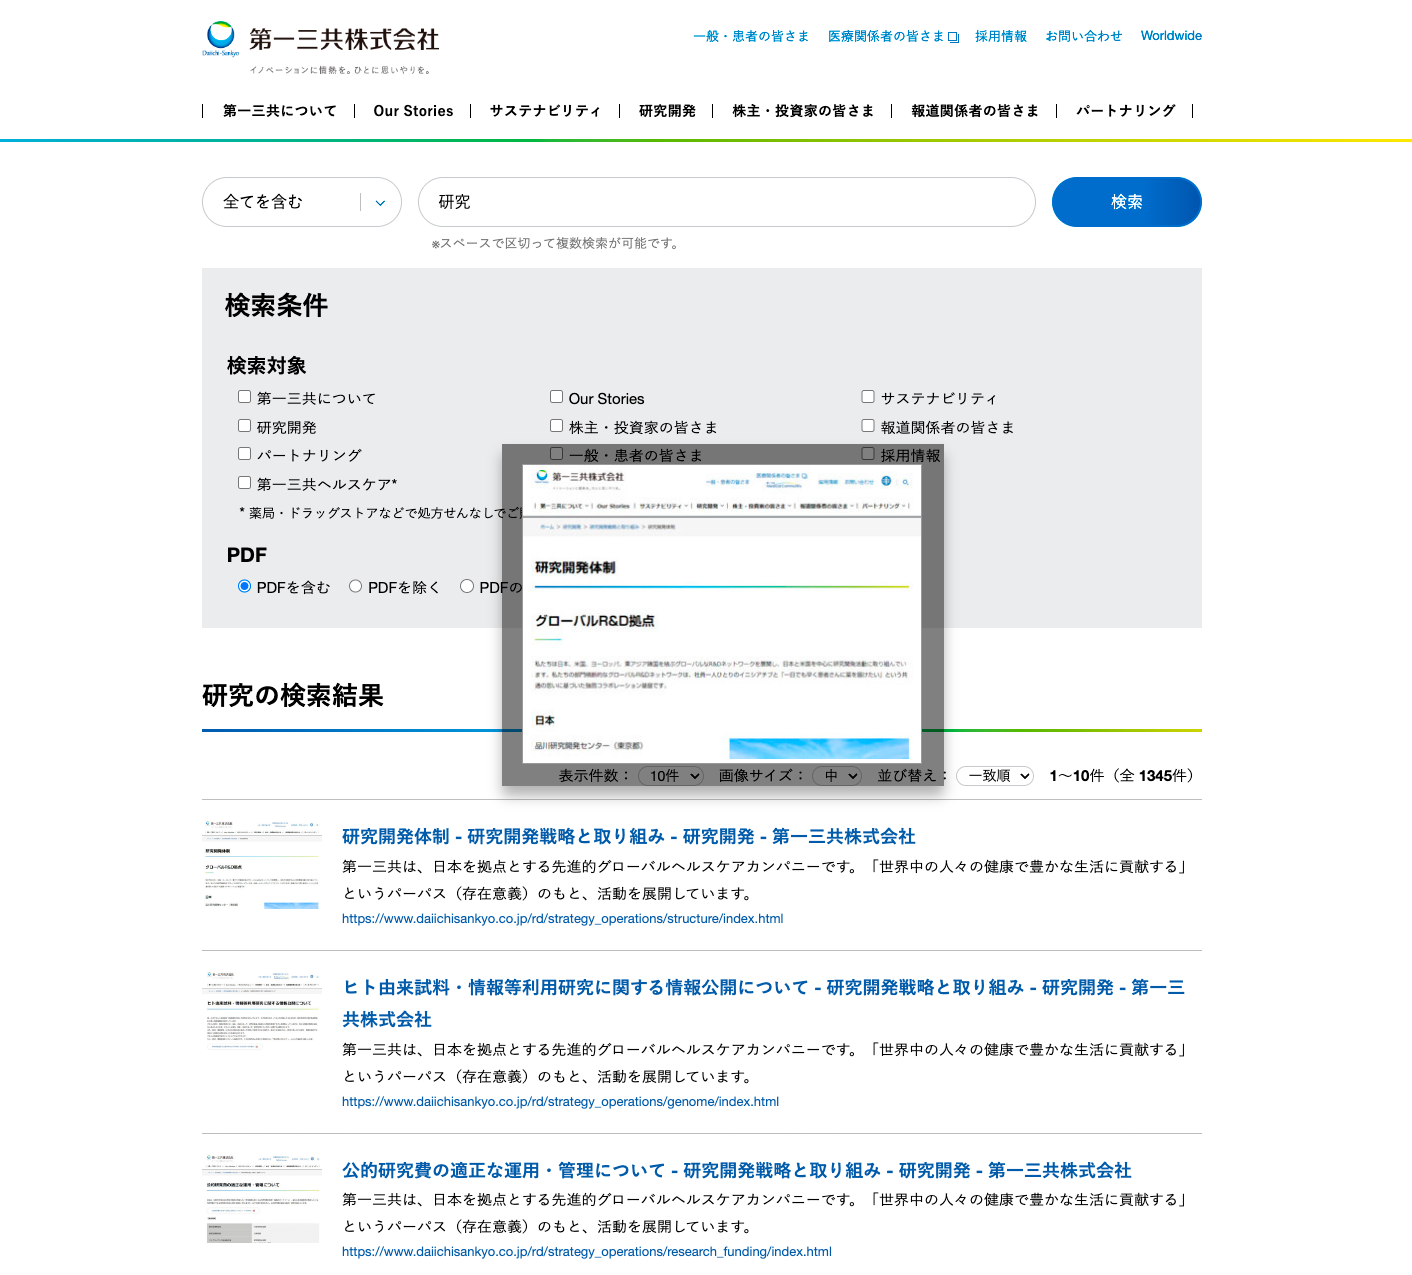The height and width of the screenshot is (1275, 1412).
Task: Open 研究開発体制 search result title
Action: coord(629,836)
